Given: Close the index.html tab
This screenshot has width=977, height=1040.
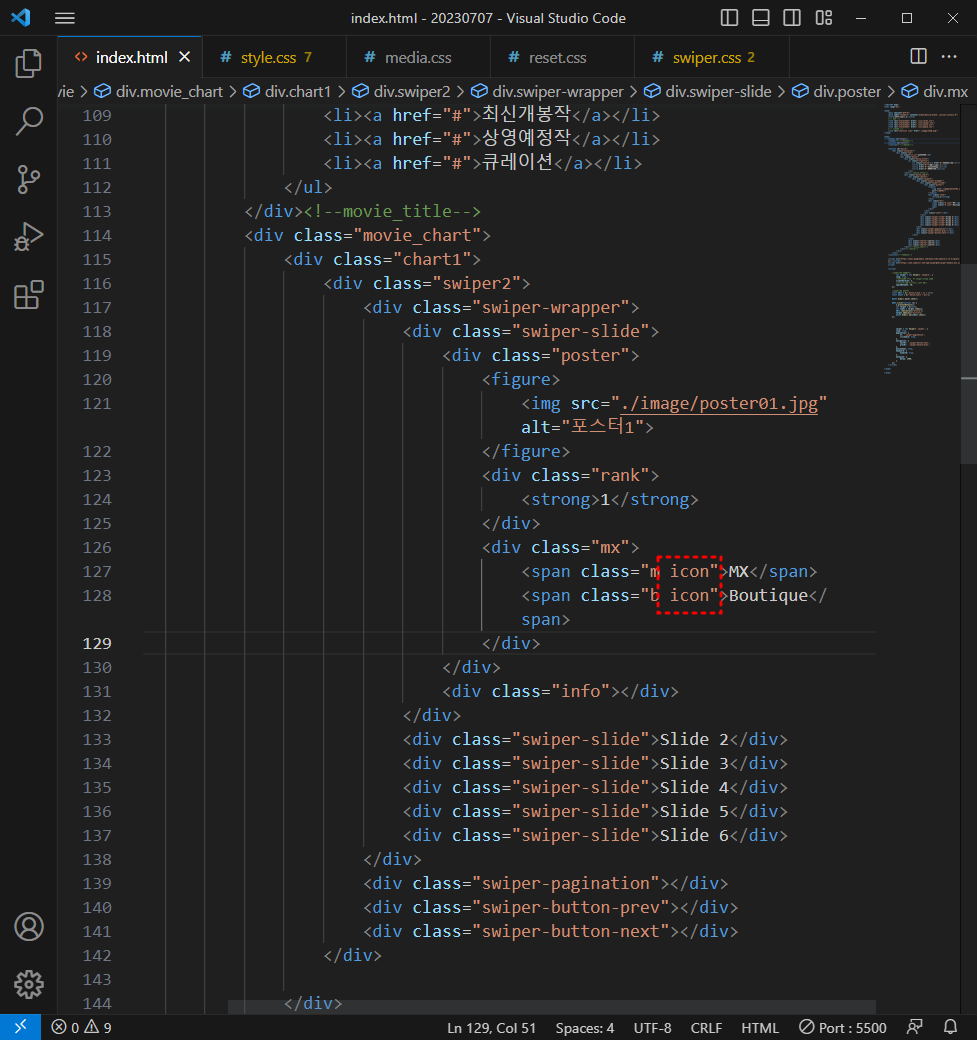Looking at the screenshot, I should (x=184, y=57).
